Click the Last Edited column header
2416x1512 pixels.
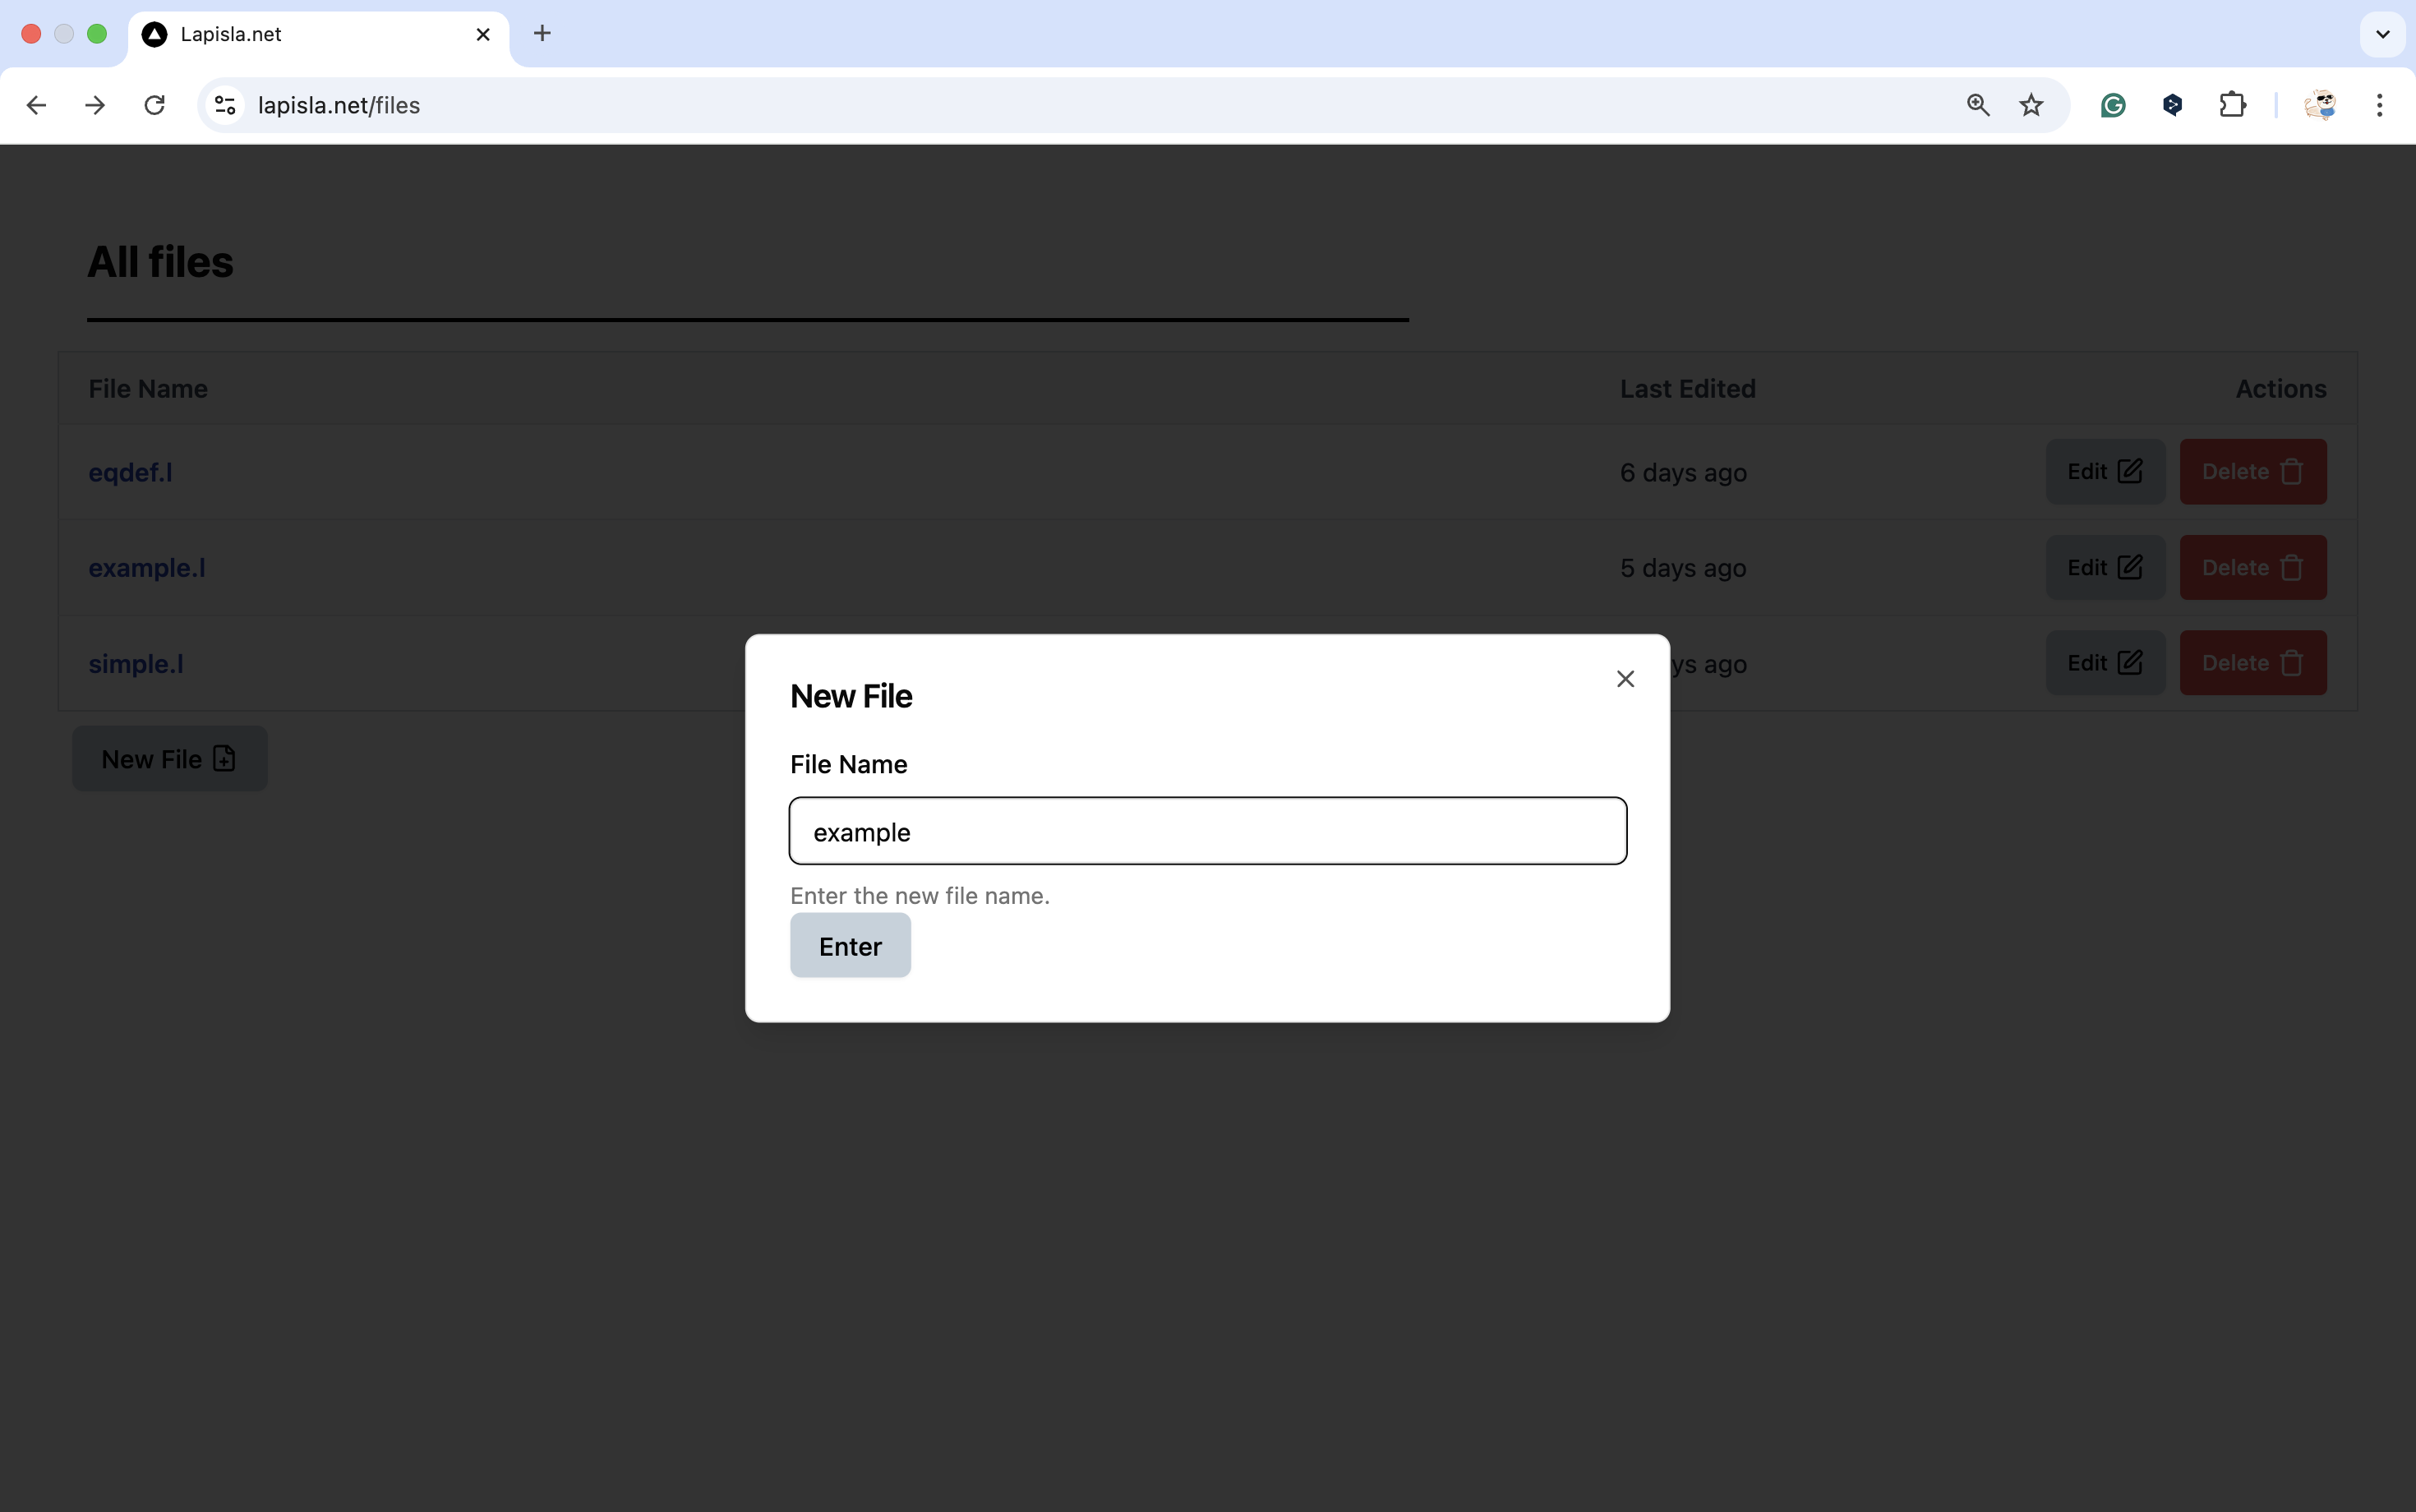click(1688, 389)
